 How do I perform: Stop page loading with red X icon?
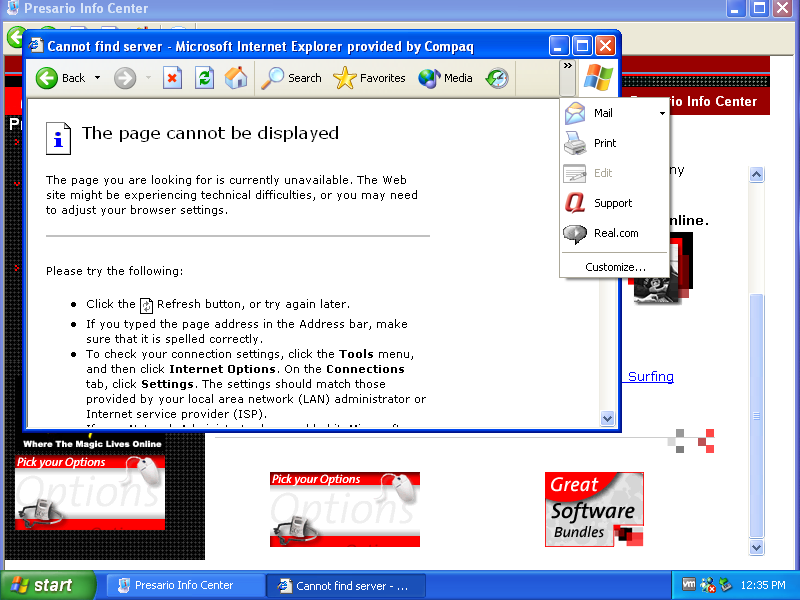click(x=172, y=78)
